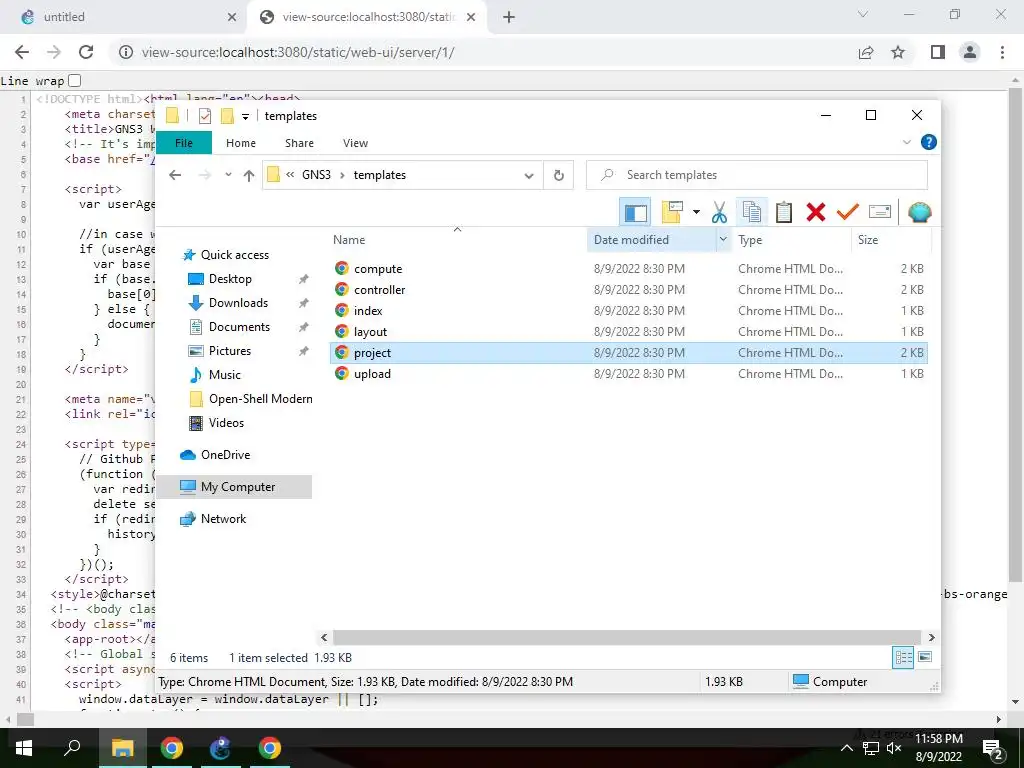1024x768 pixels.
Task: Open the Share ribbon tab
Action: [299, 143]
